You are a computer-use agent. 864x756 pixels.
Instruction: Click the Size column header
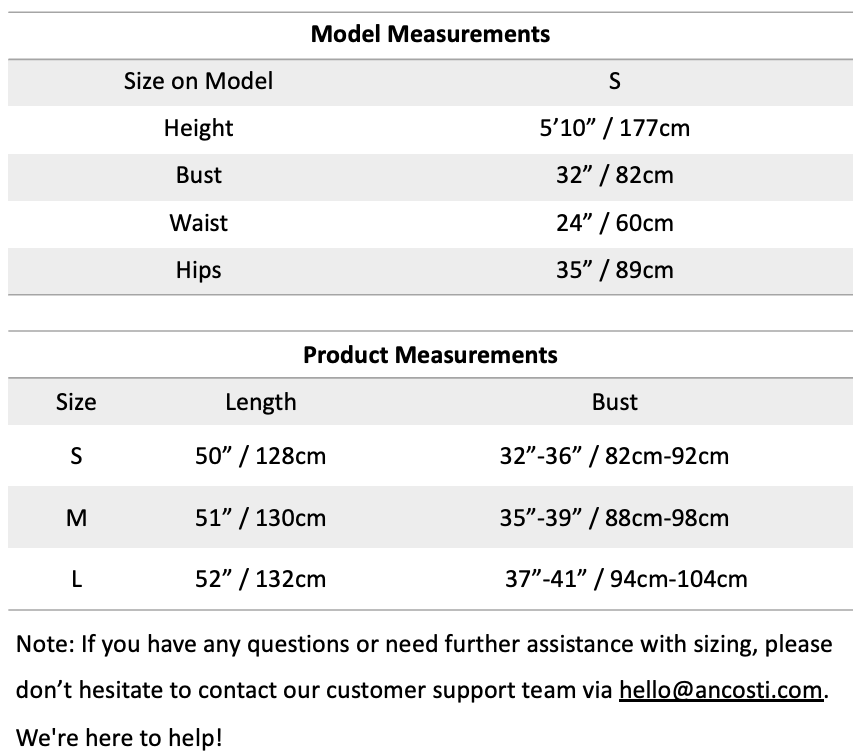click(76, 402)
